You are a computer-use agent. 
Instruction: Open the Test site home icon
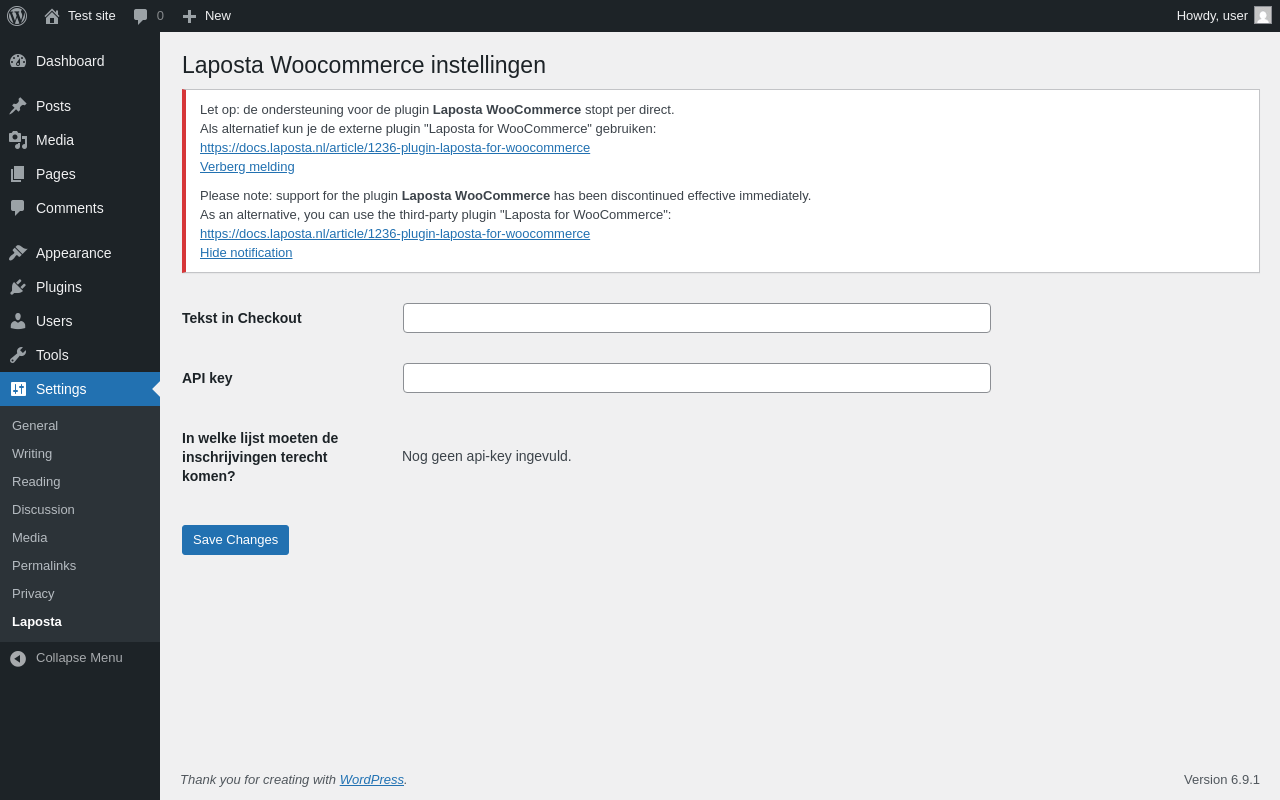[52, 16]
